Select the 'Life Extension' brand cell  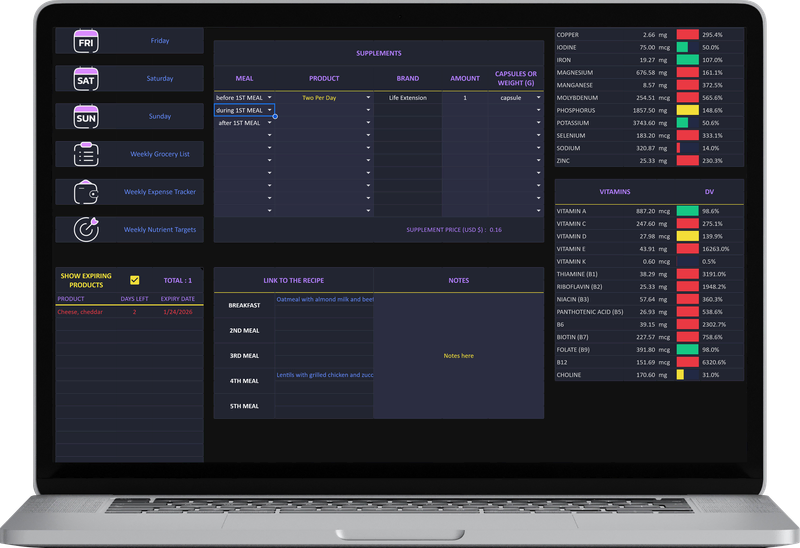[x=408, y=97]
